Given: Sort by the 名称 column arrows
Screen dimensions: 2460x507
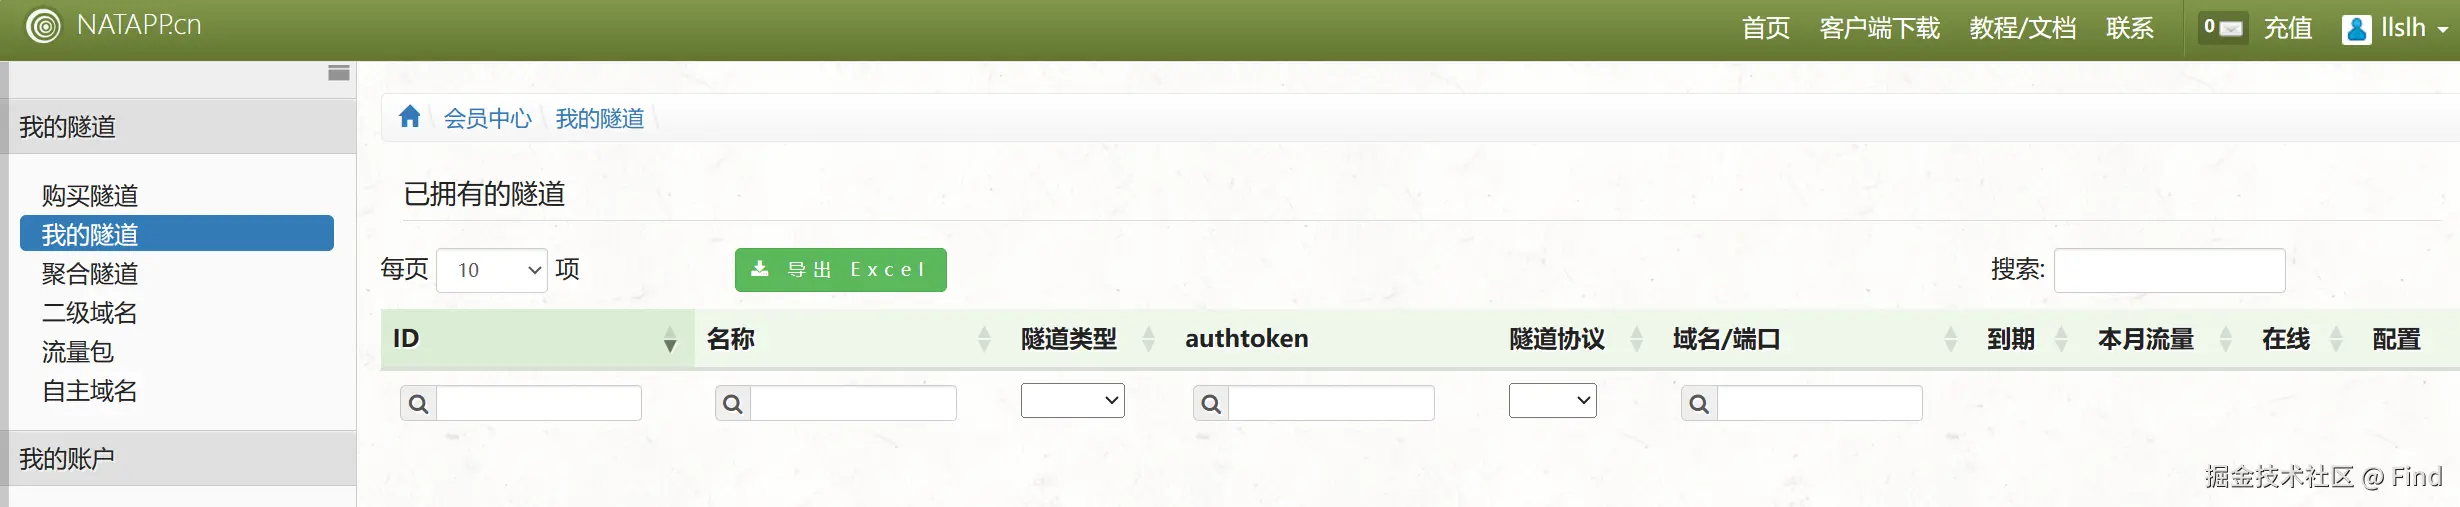Looking at the screenshot, I should (x=984, y=339).
